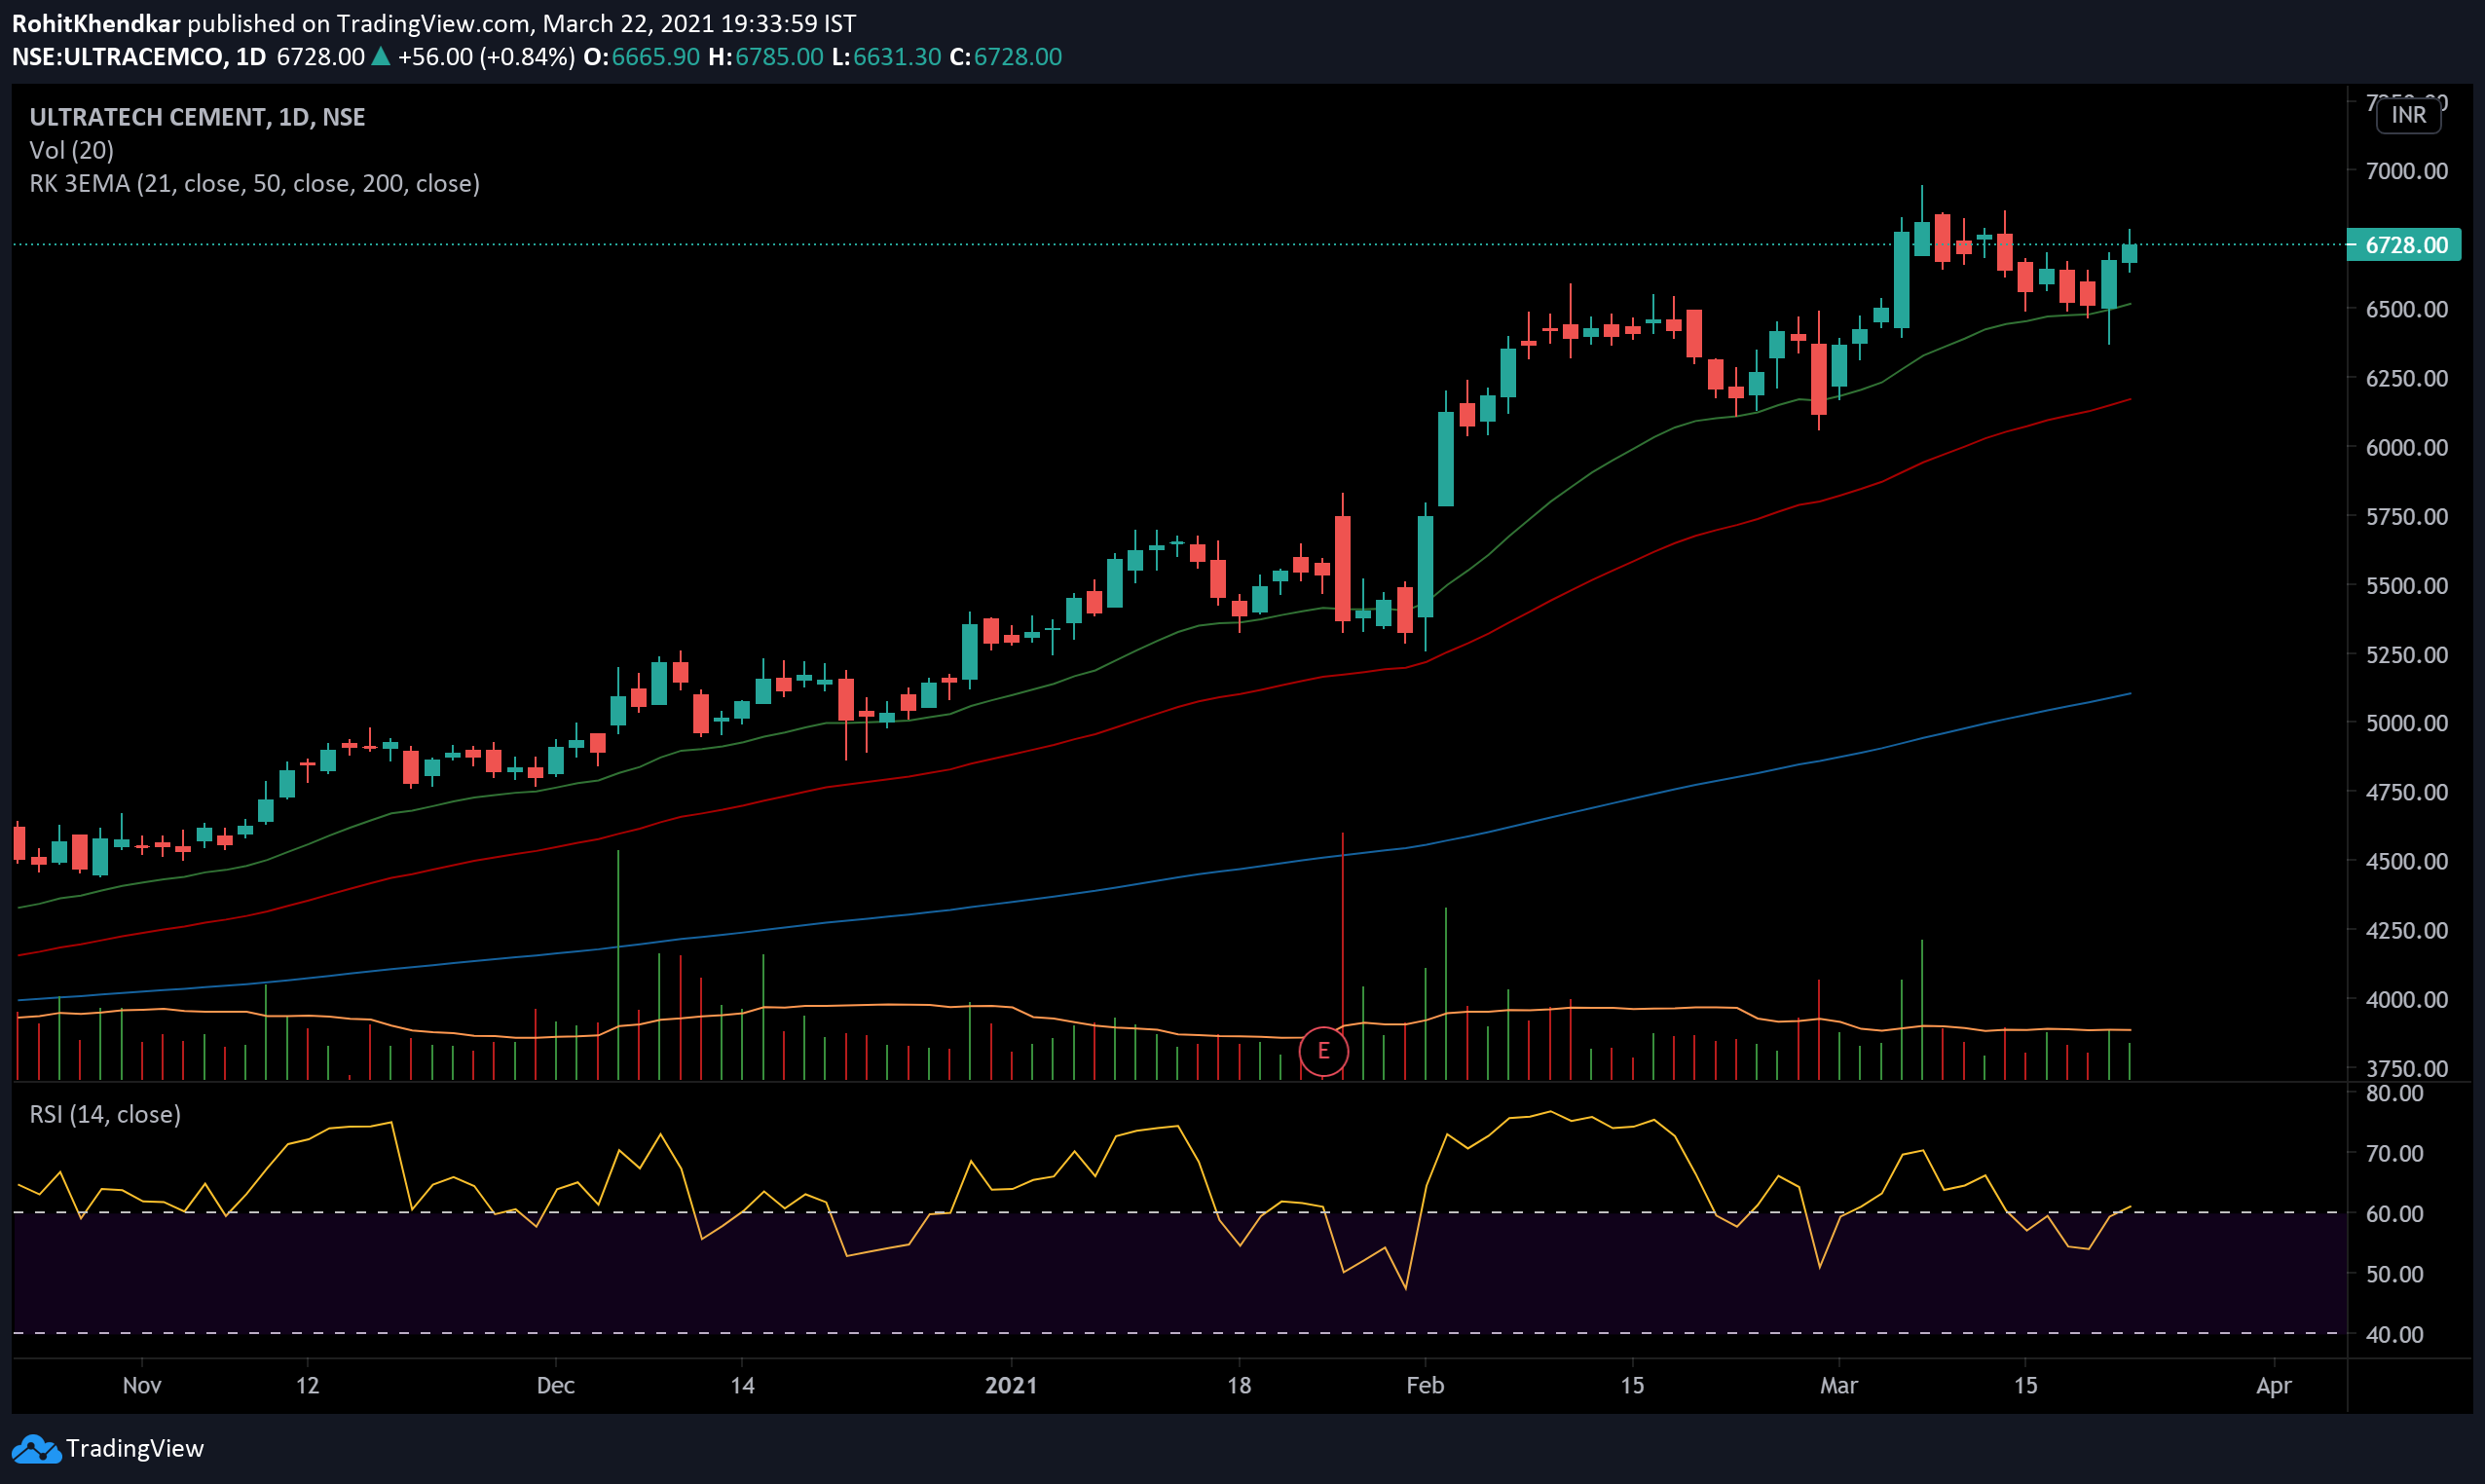This screenshot has width=2485, height=1484.
Task: Click the TradingView text link
Action: pos(135,1448)
